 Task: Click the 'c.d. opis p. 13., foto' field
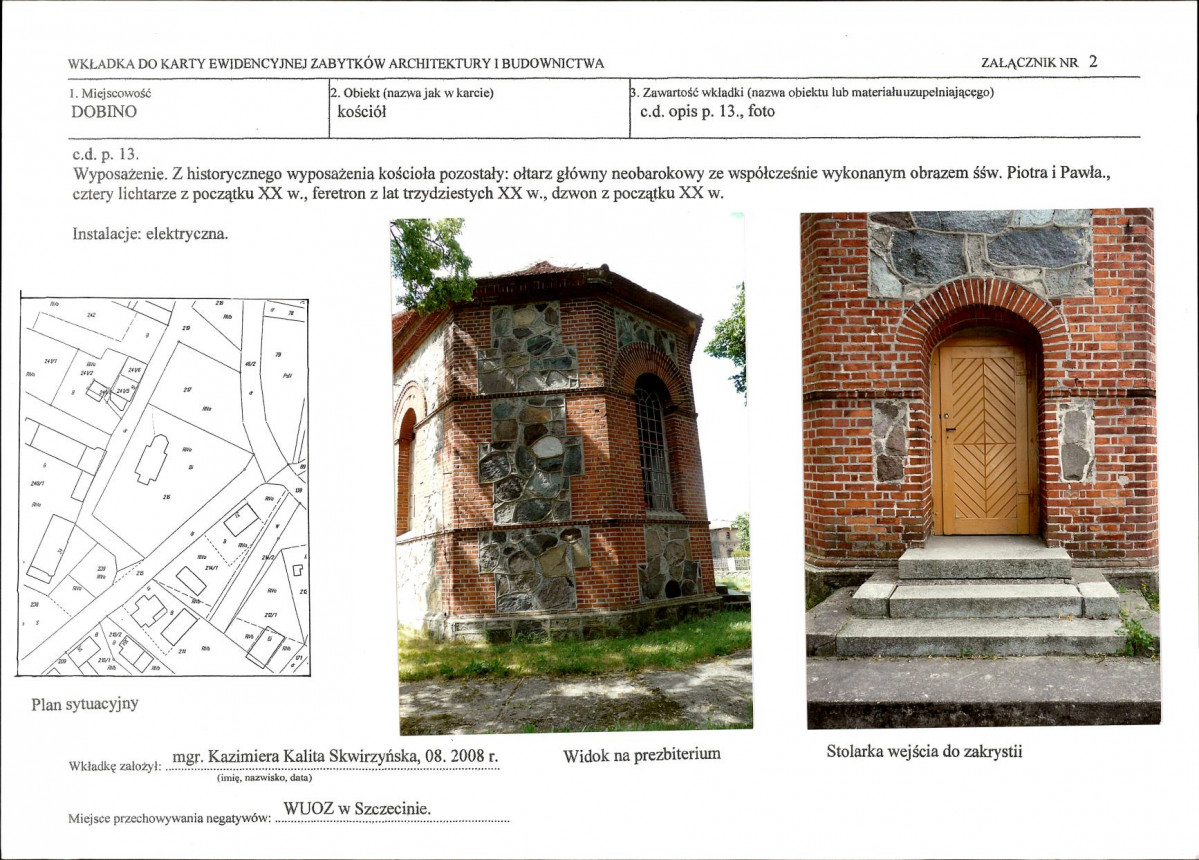point(707,112)
